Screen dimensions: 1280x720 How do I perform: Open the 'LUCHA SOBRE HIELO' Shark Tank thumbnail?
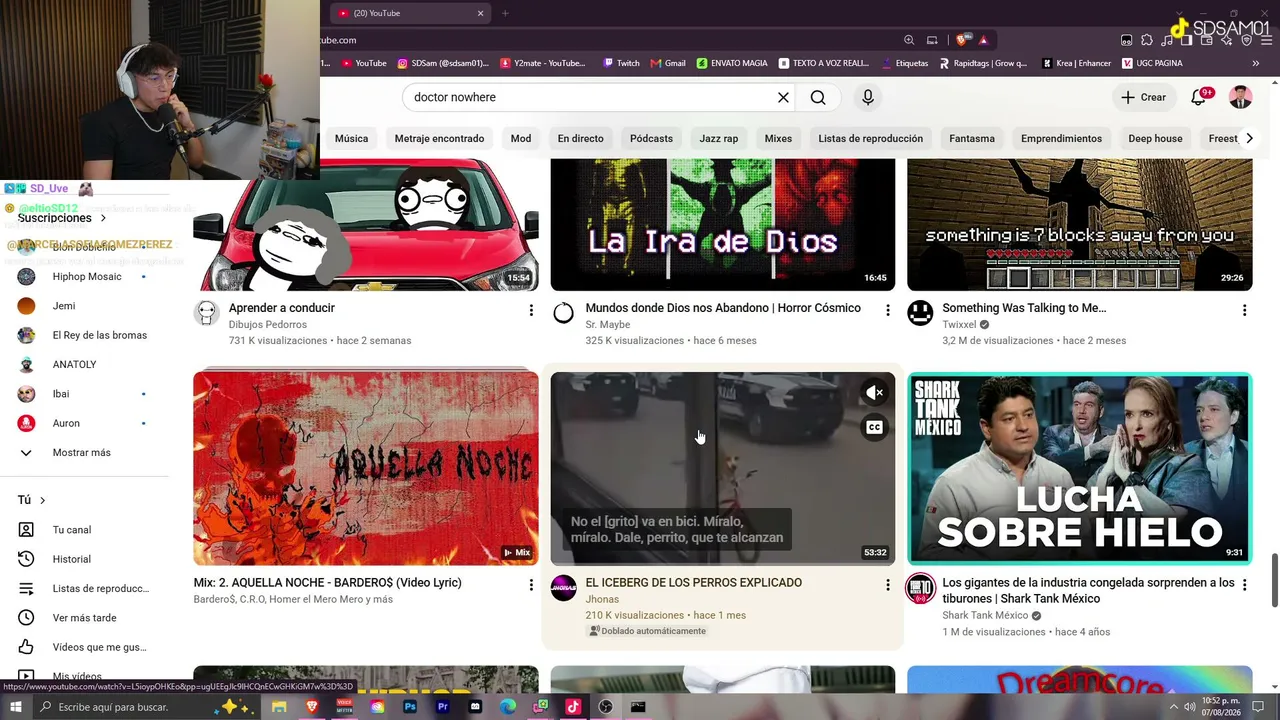1080,469
